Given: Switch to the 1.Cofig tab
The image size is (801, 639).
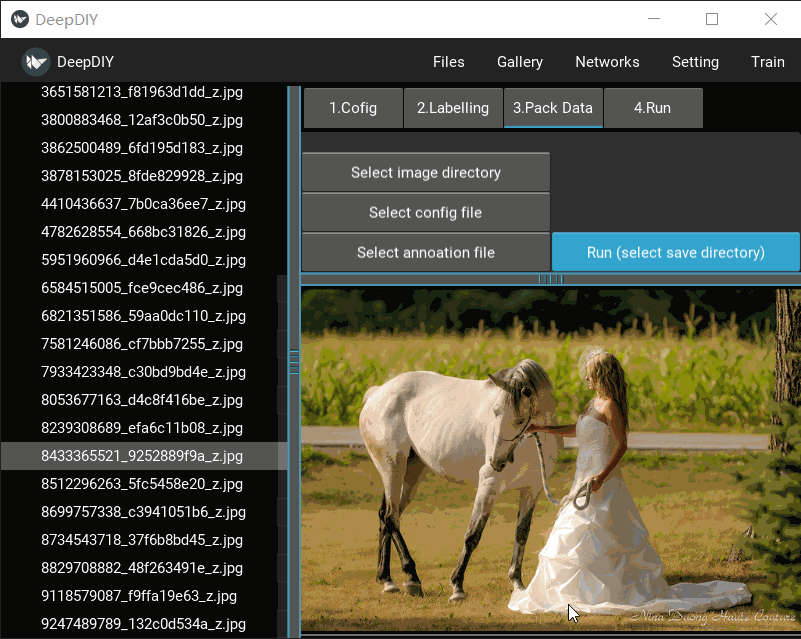Looking at the screenshot, I should (x=353, y=108).
